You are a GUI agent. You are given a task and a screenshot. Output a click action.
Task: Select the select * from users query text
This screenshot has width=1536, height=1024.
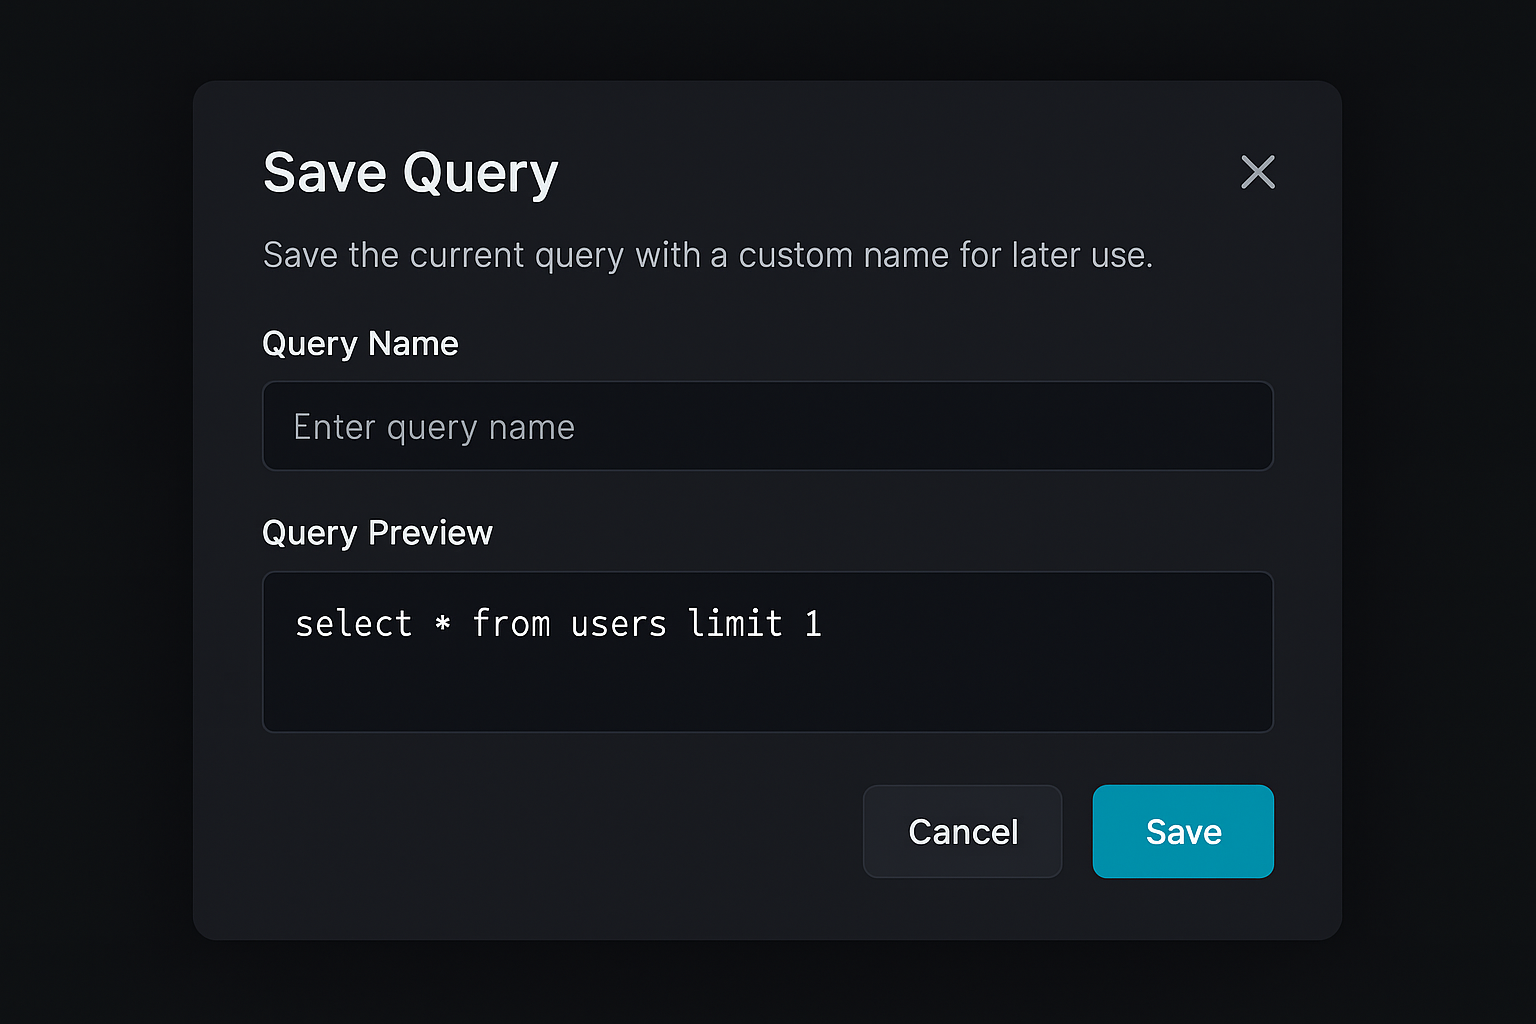pyautogui.click(x=557, y=623)
